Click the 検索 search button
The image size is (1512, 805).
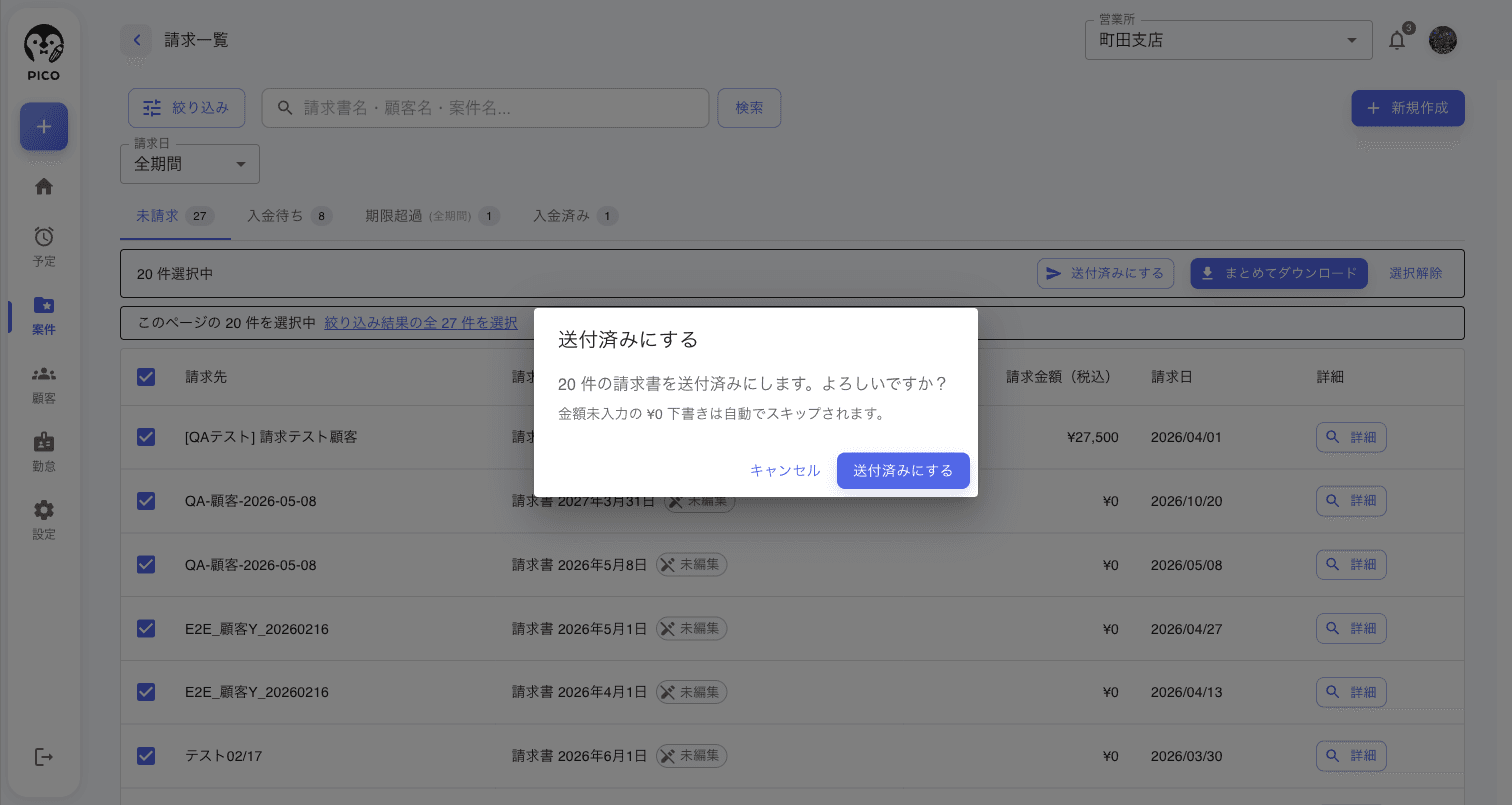[749, 108]
